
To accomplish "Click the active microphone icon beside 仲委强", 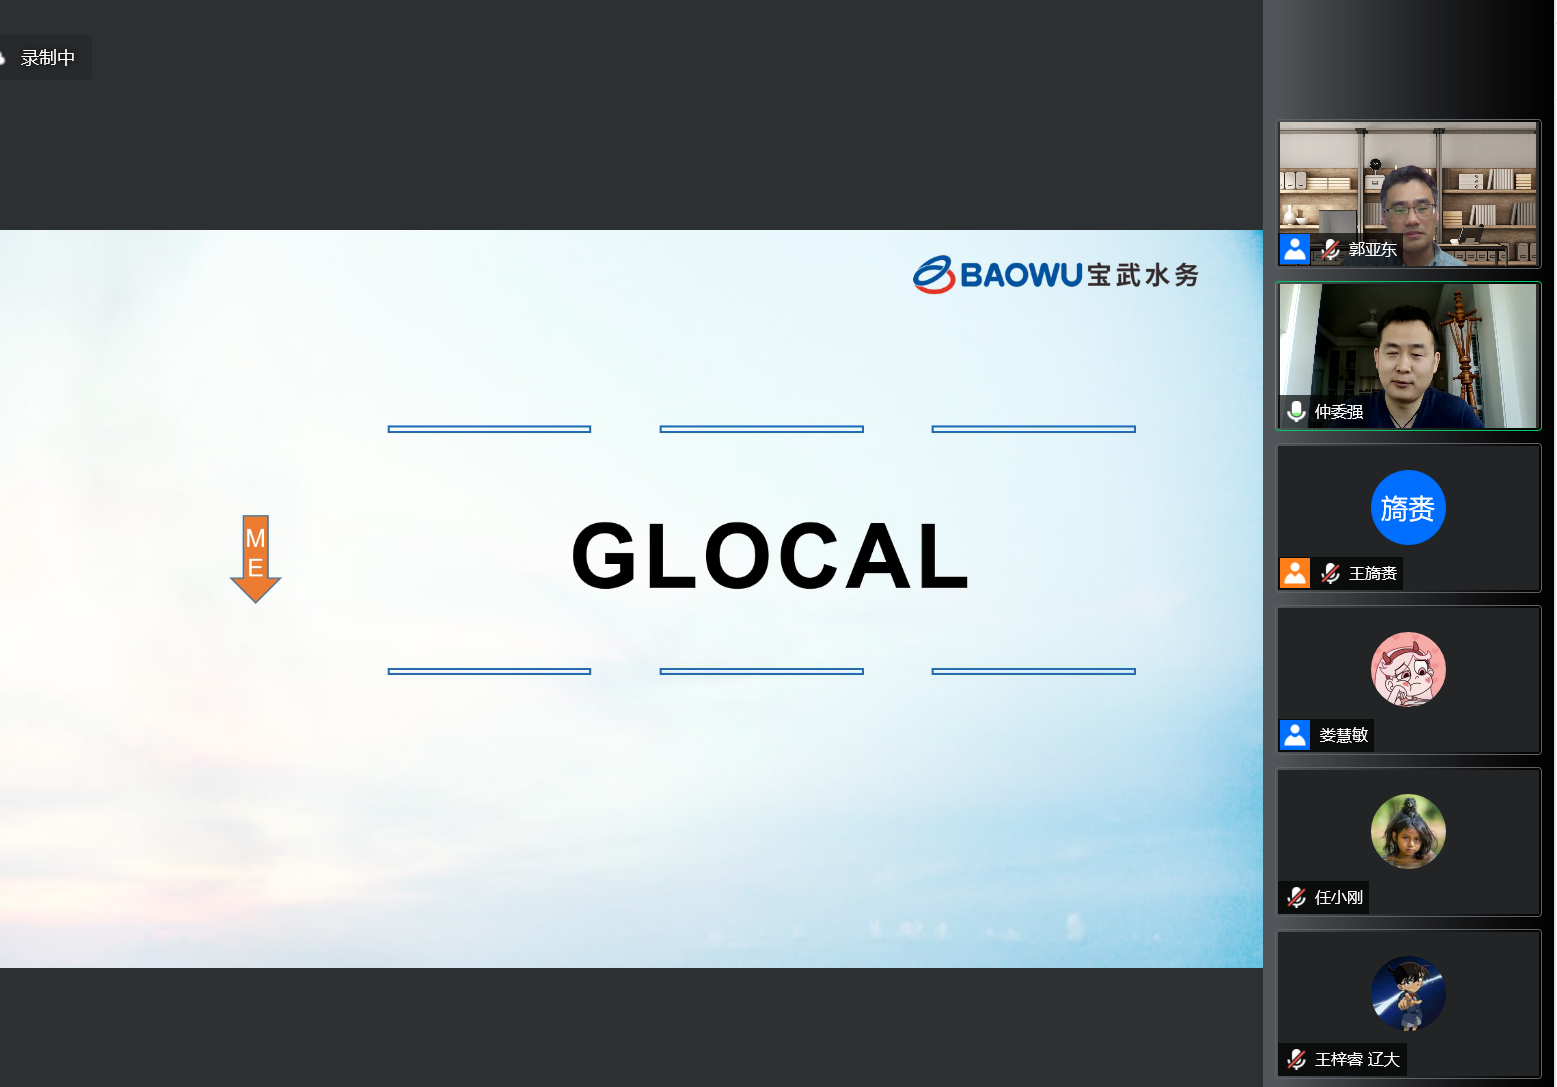I will point(1296,411).
